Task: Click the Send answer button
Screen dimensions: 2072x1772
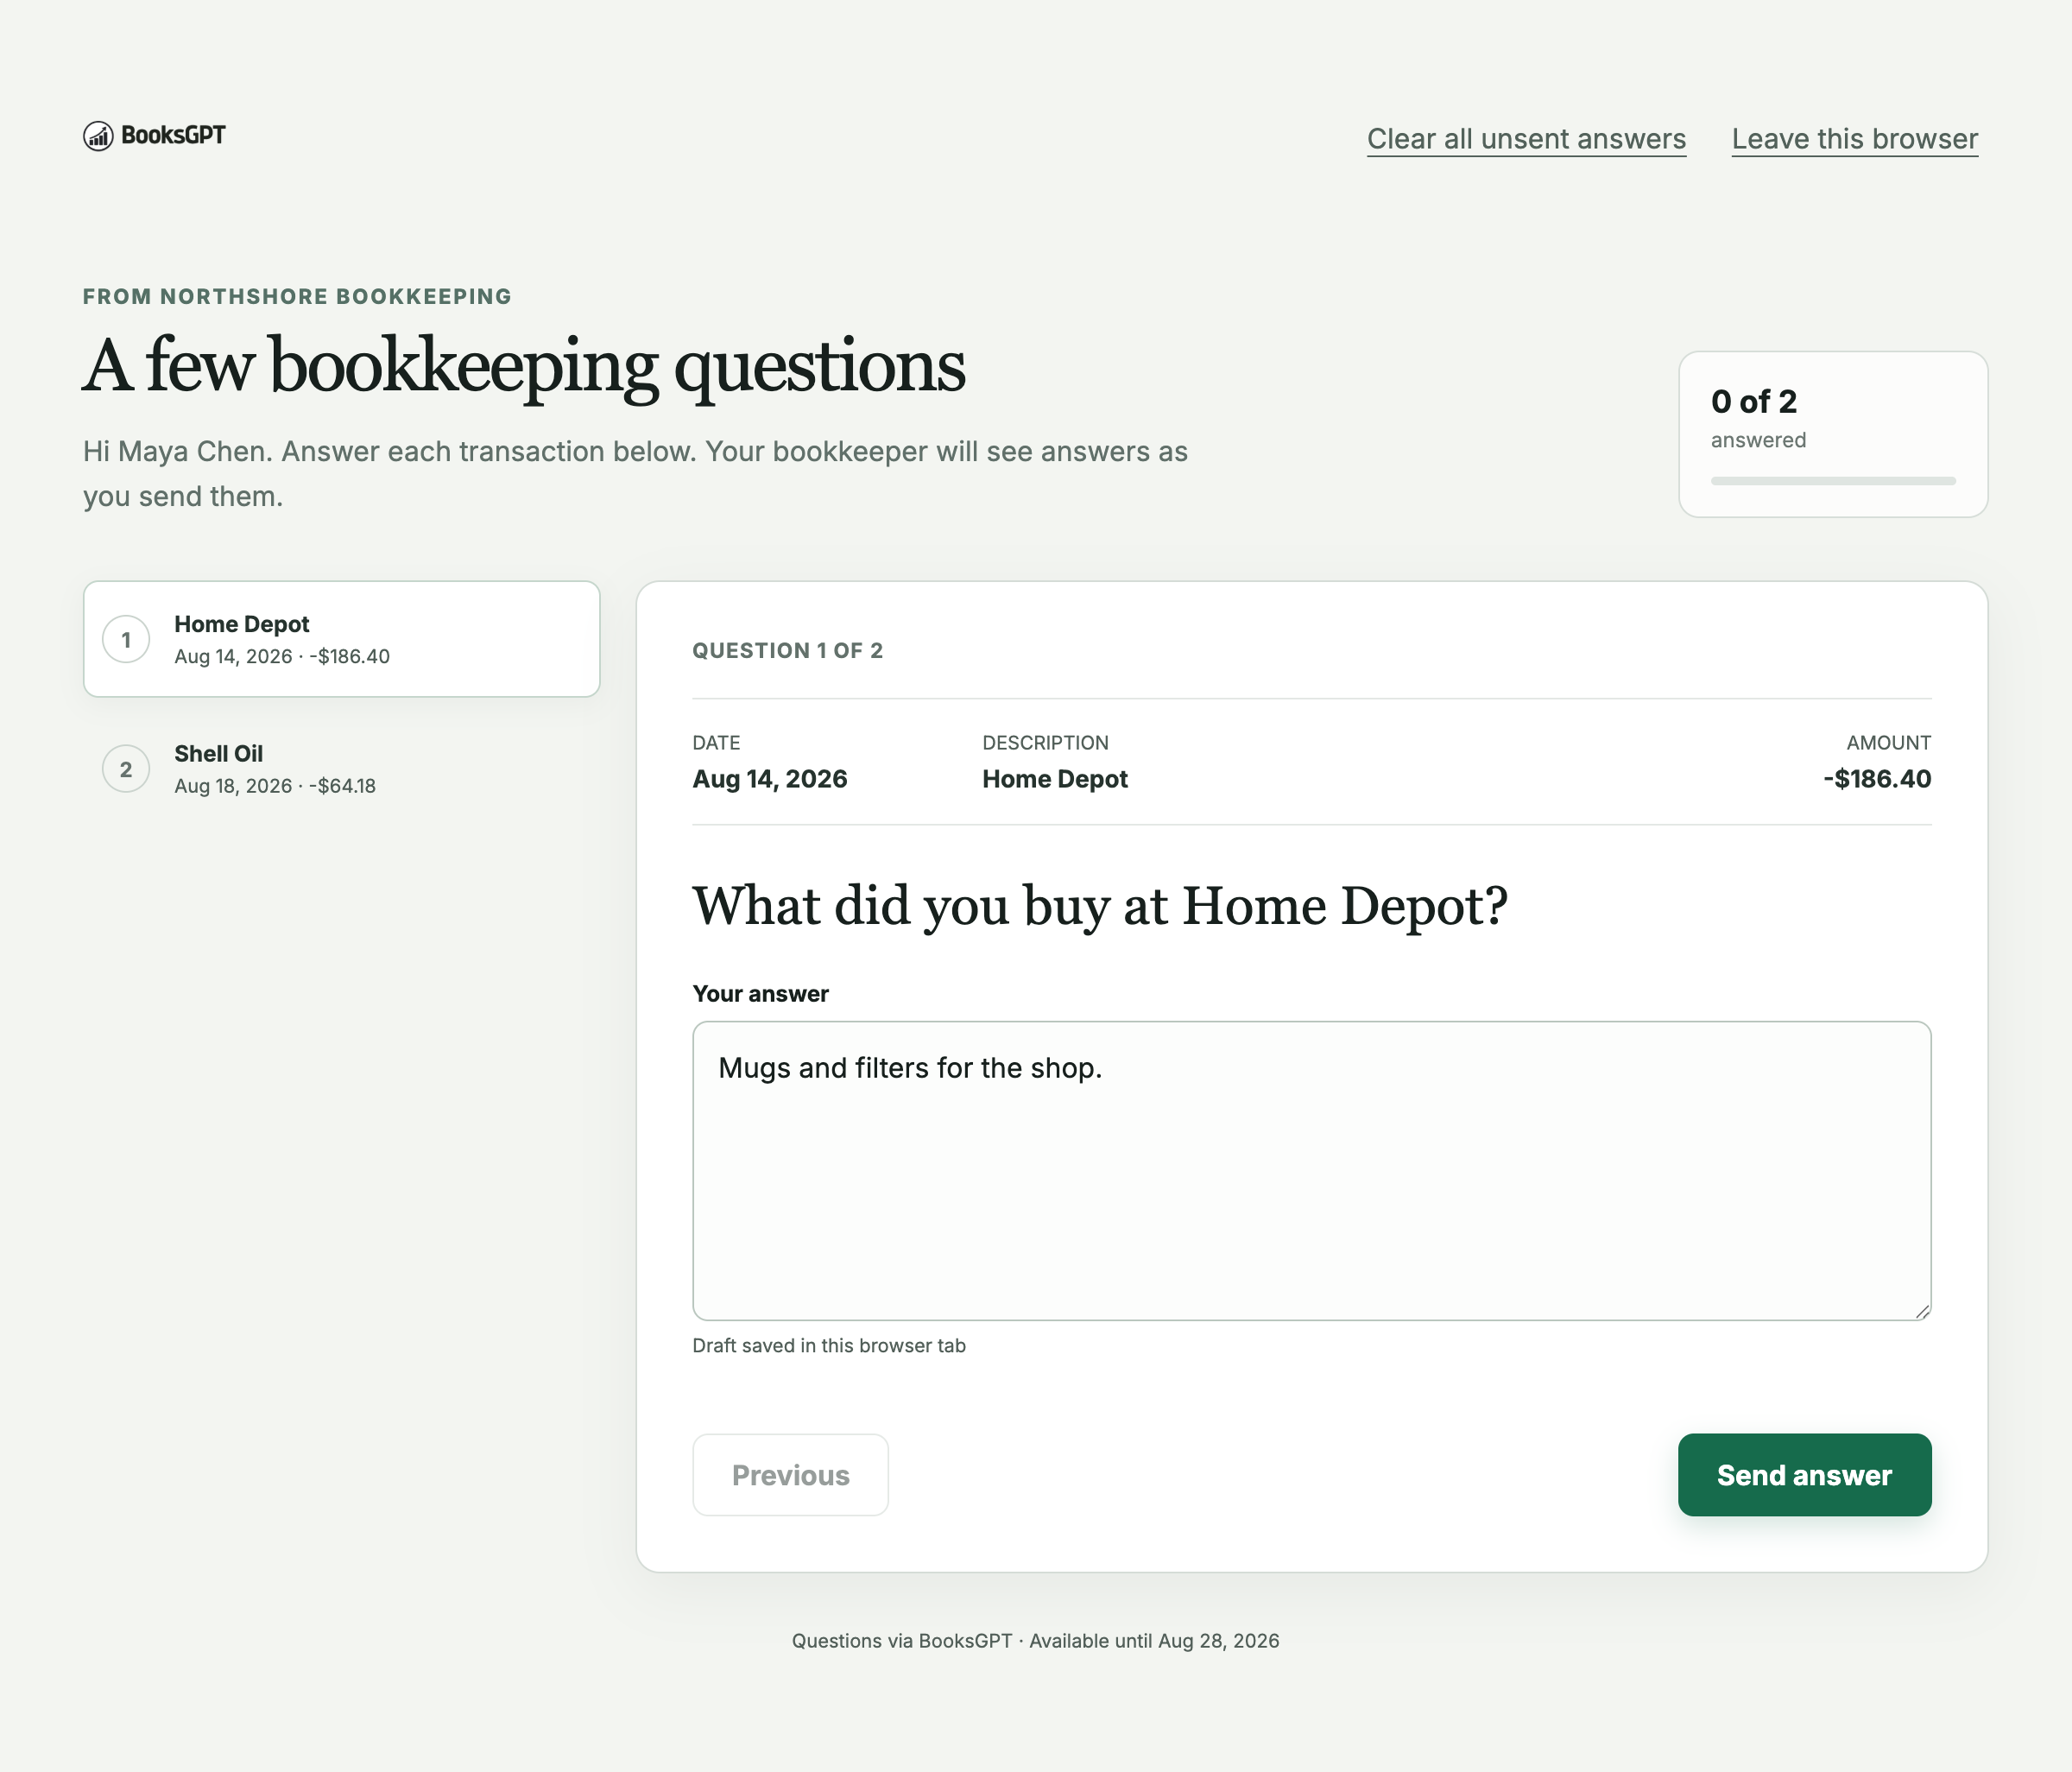Action: coord(1804,1475)
